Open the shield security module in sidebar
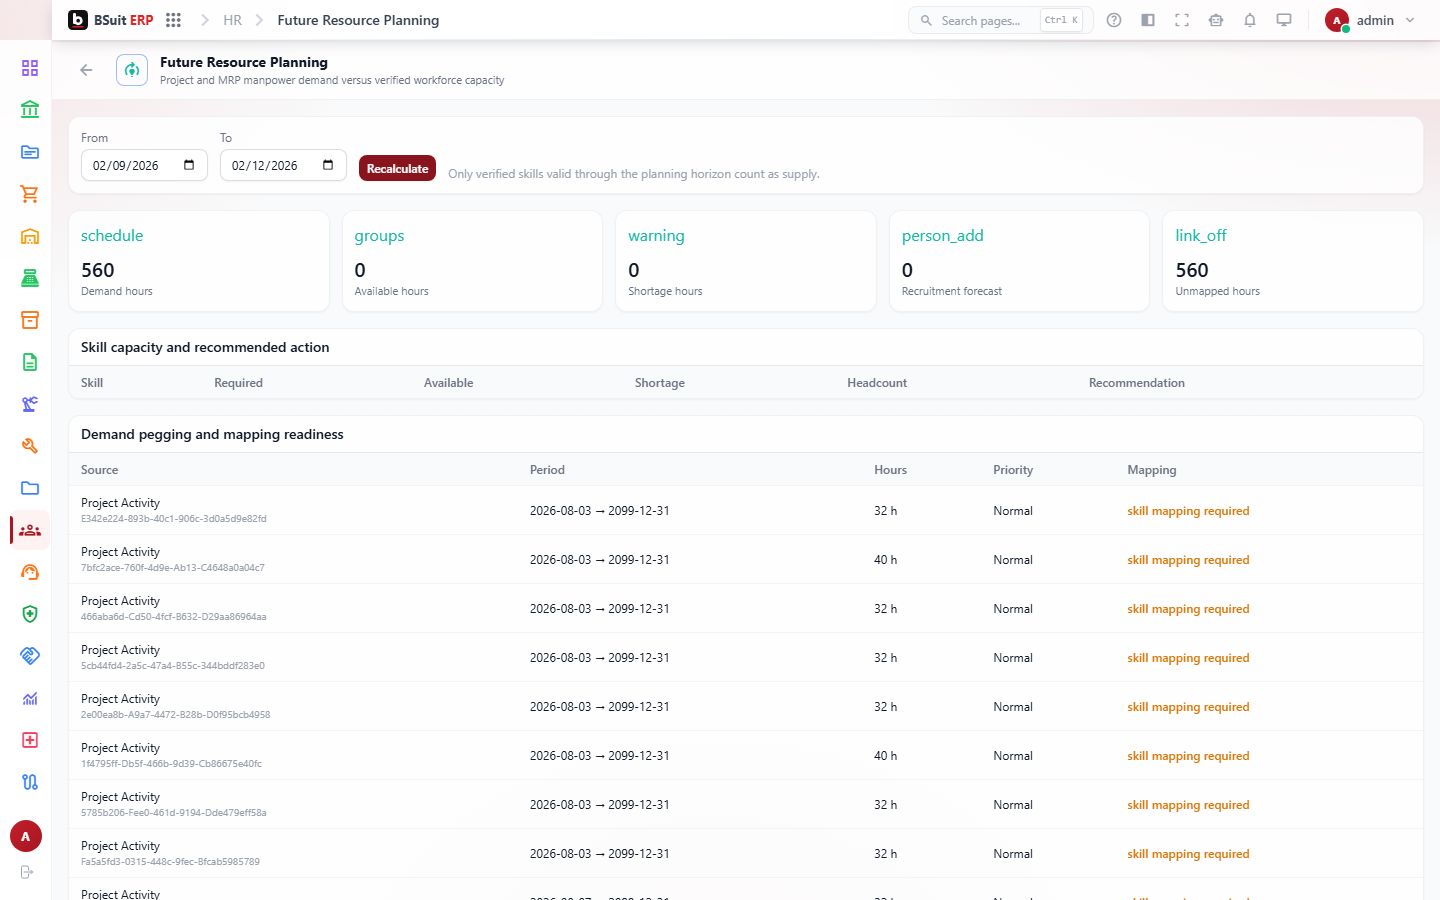1440x900 pixels. coord(30,614)
